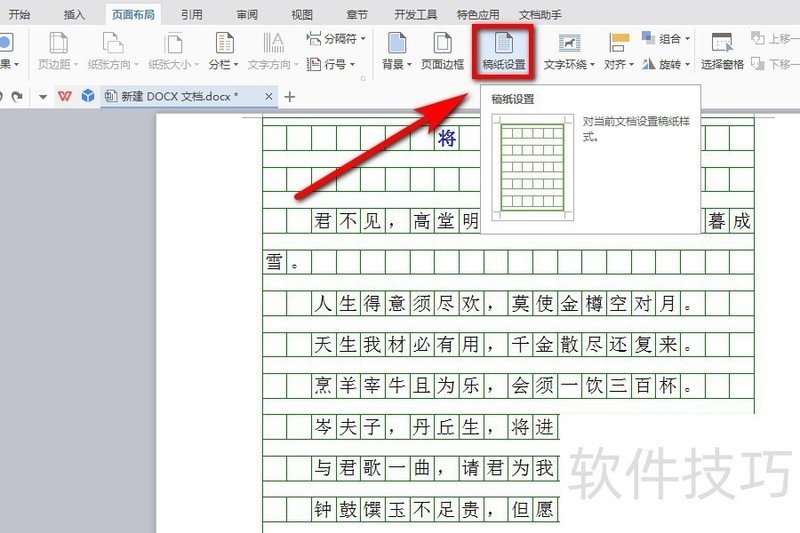This screenshot has width=800, height=533.
Task: Expand the 分栏 dropdown arrow
Action: pyautogui.click(x=236, y=65)
